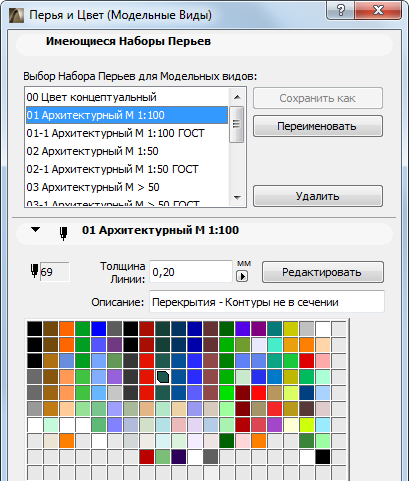
Task: Pick the pink swatch in the third row
Action: (323, 361)
